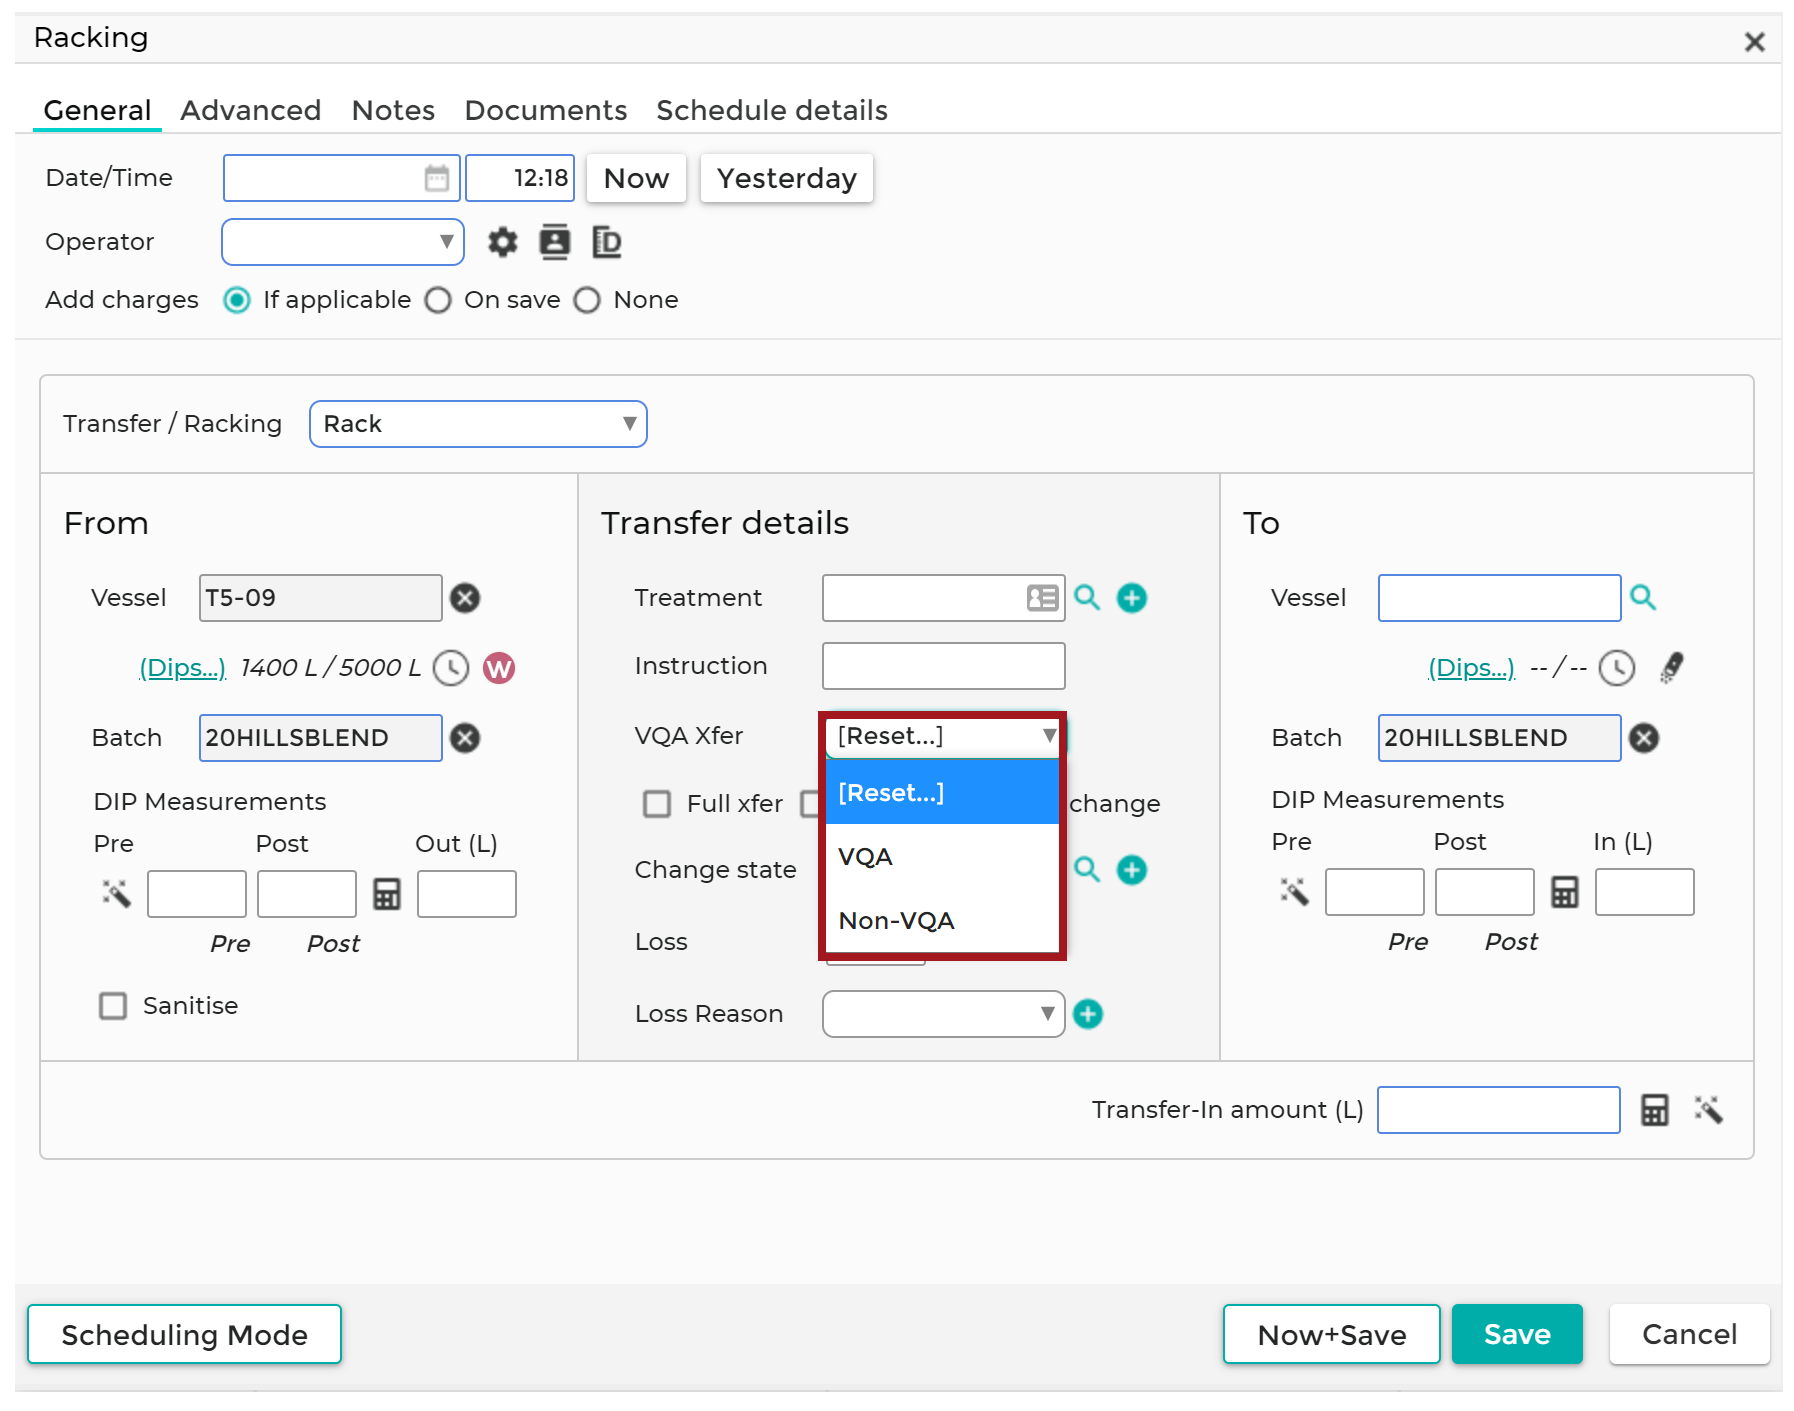Clear the From vessel T5-09

465,598
